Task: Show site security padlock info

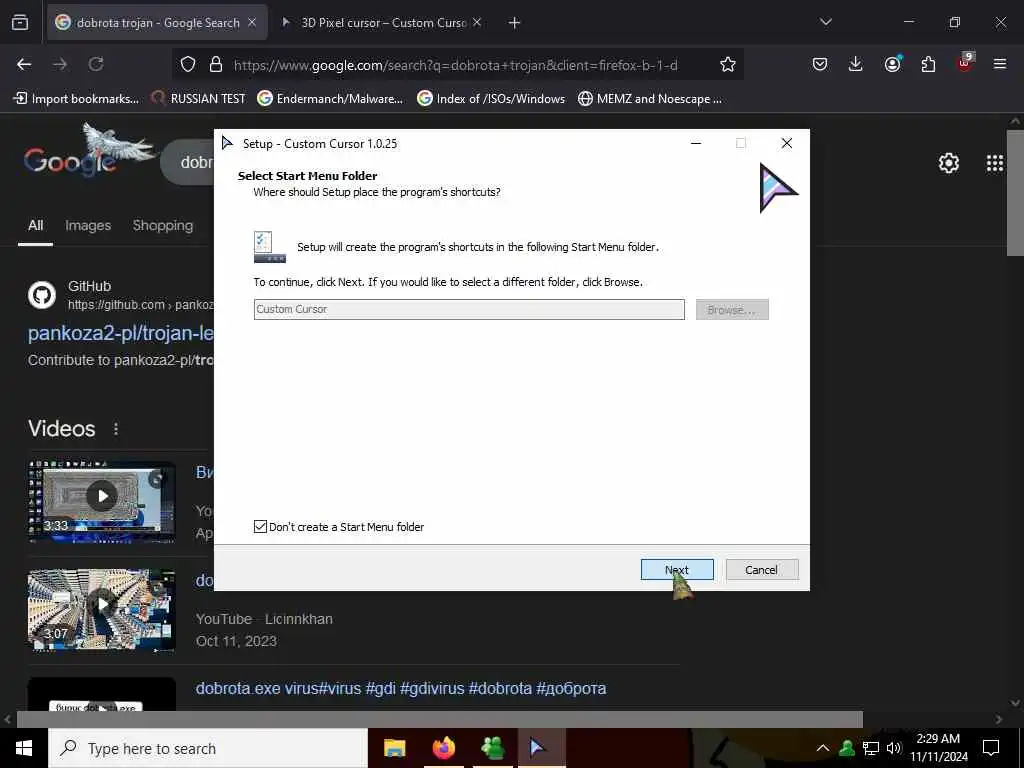Action: click(x=216, y=64)
